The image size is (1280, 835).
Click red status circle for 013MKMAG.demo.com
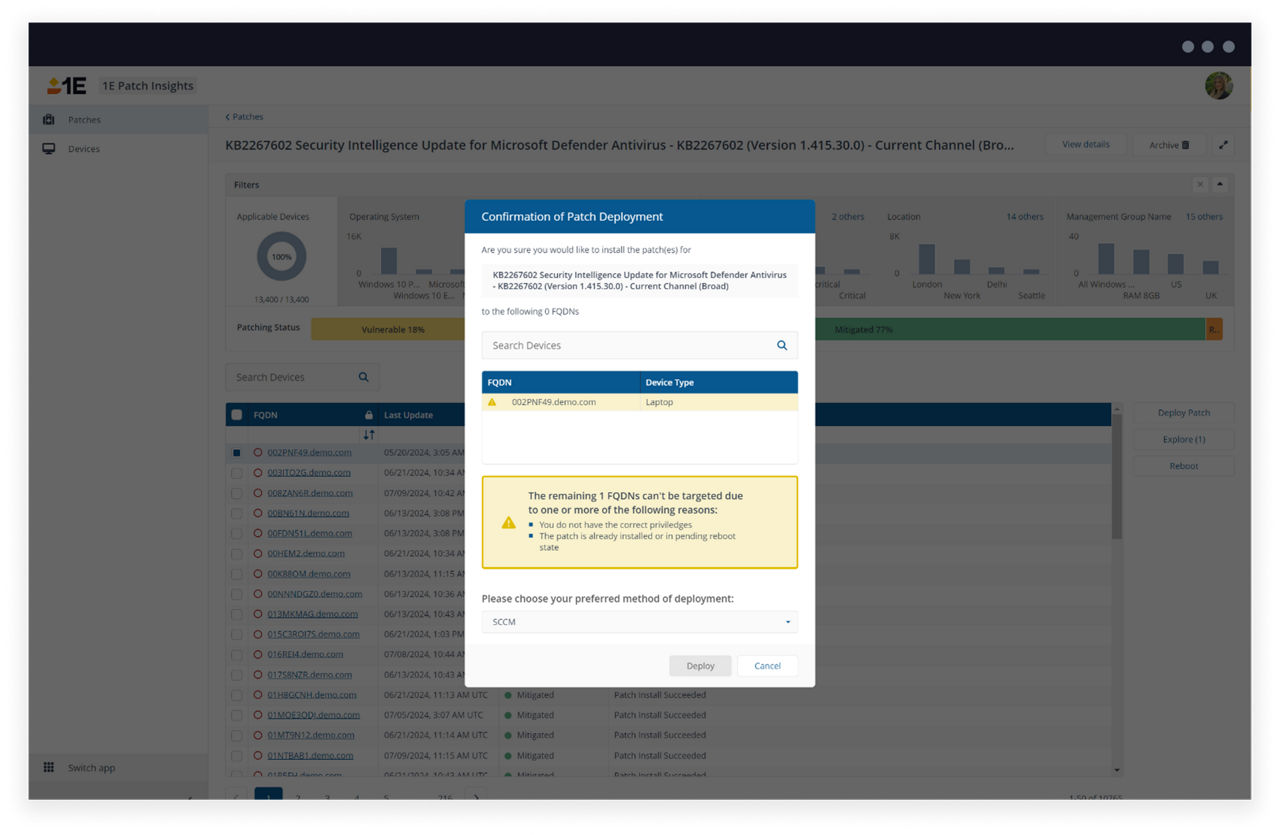[258, 614]
